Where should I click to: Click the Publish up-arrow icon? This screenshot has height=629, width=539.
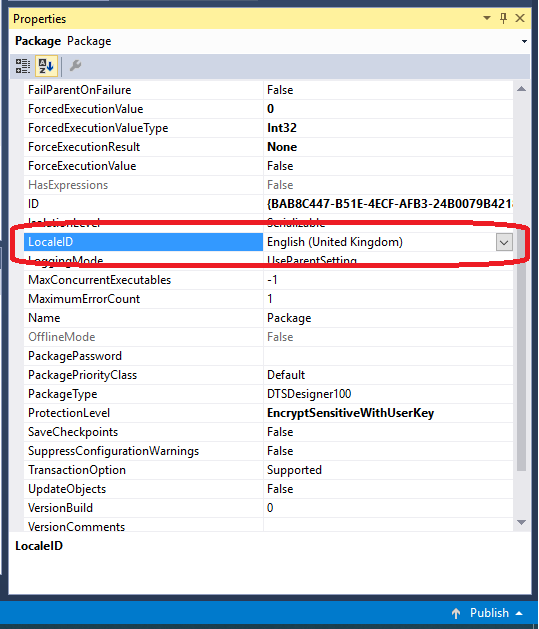pyautogui.click(x=456, y=613)
